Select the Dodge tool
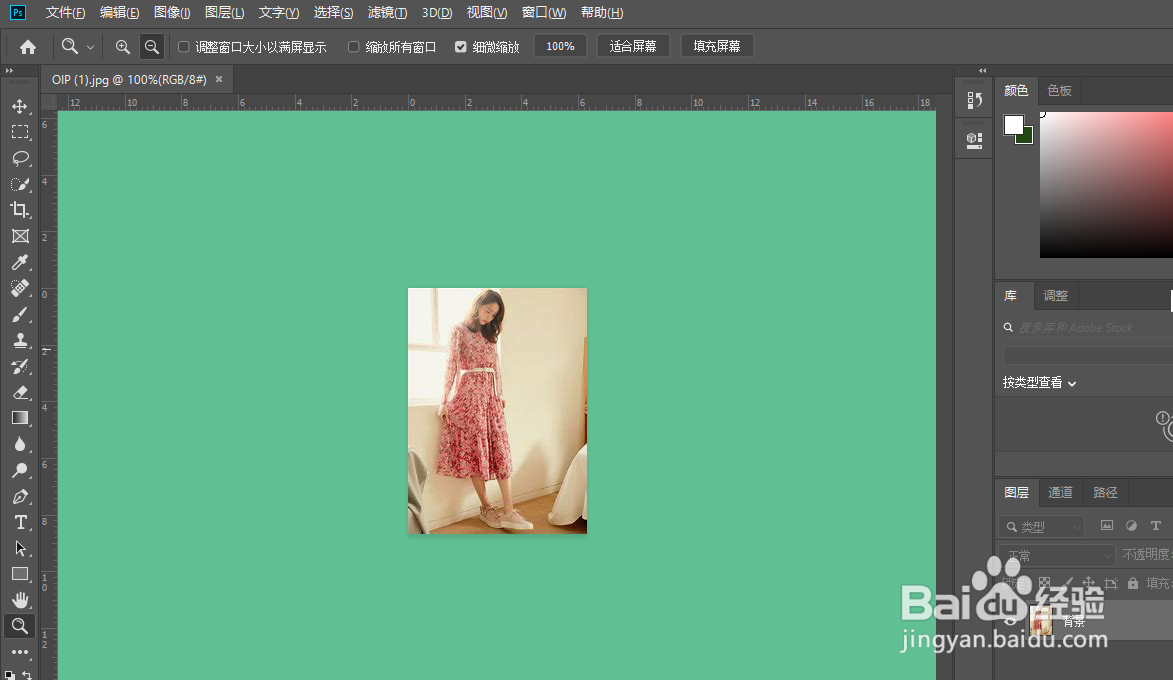Screen dimensions: 1173x680 point(20,470)
